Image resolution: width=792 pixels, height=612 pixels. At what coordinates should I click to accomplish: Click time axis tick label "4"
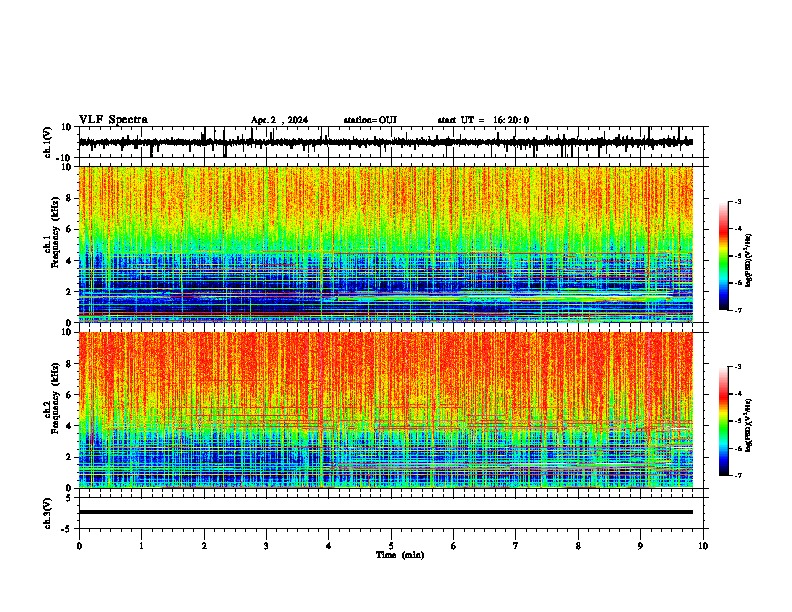329,546
